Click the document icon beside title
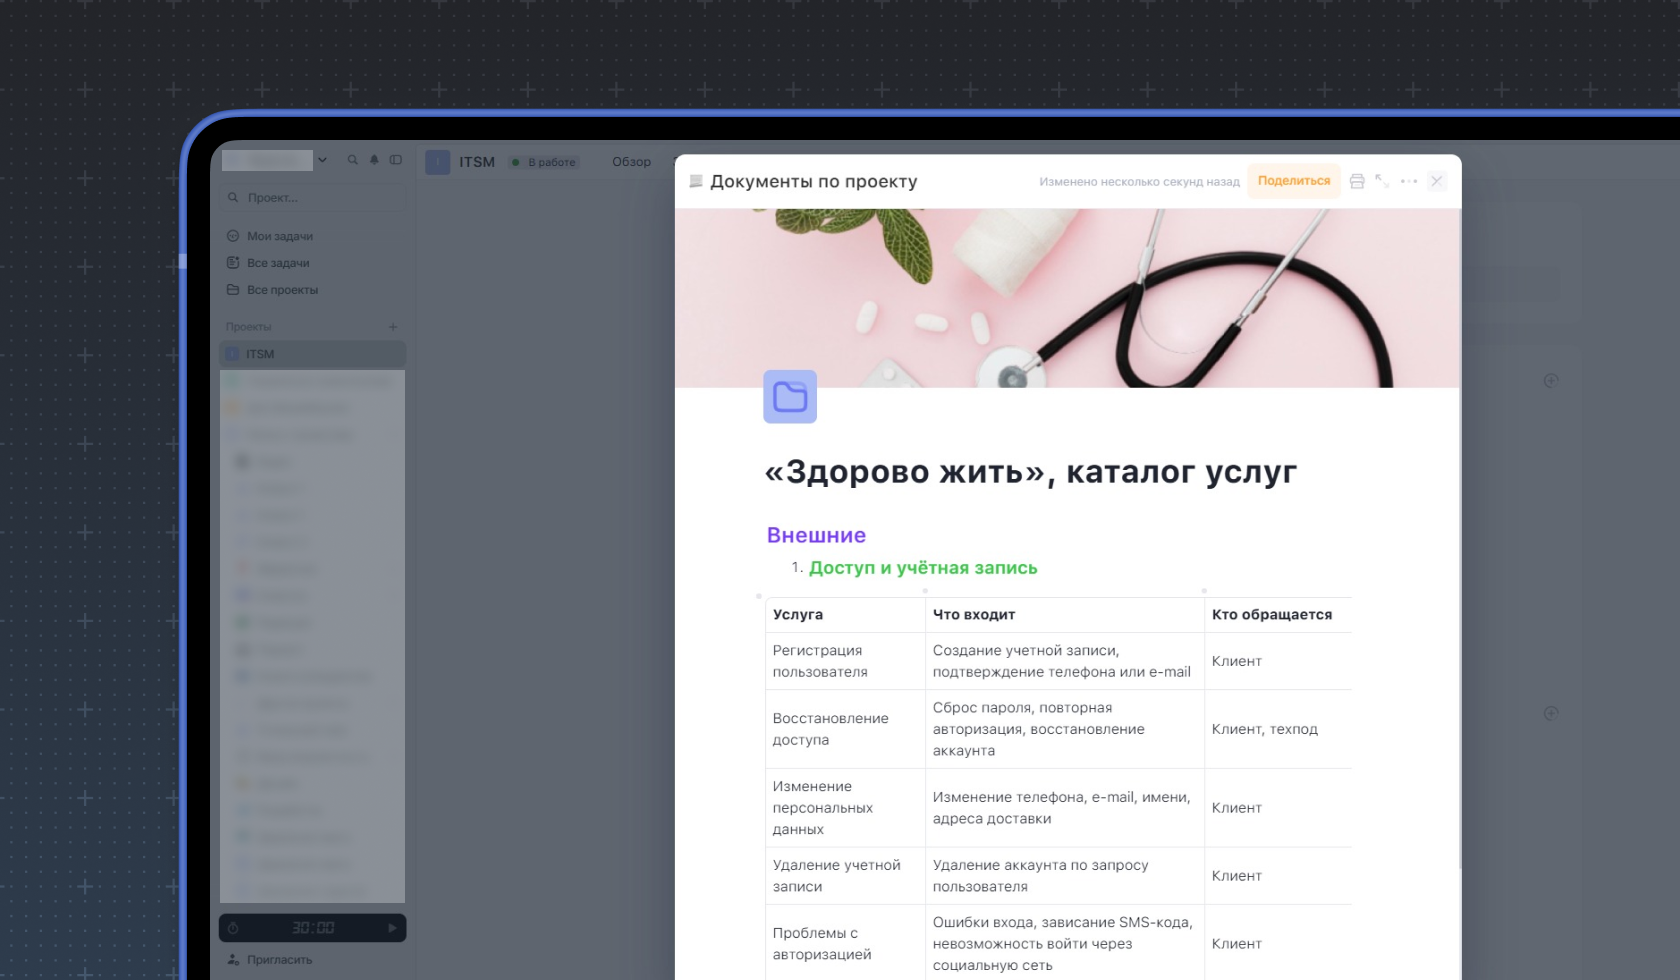 coord(696,181)
